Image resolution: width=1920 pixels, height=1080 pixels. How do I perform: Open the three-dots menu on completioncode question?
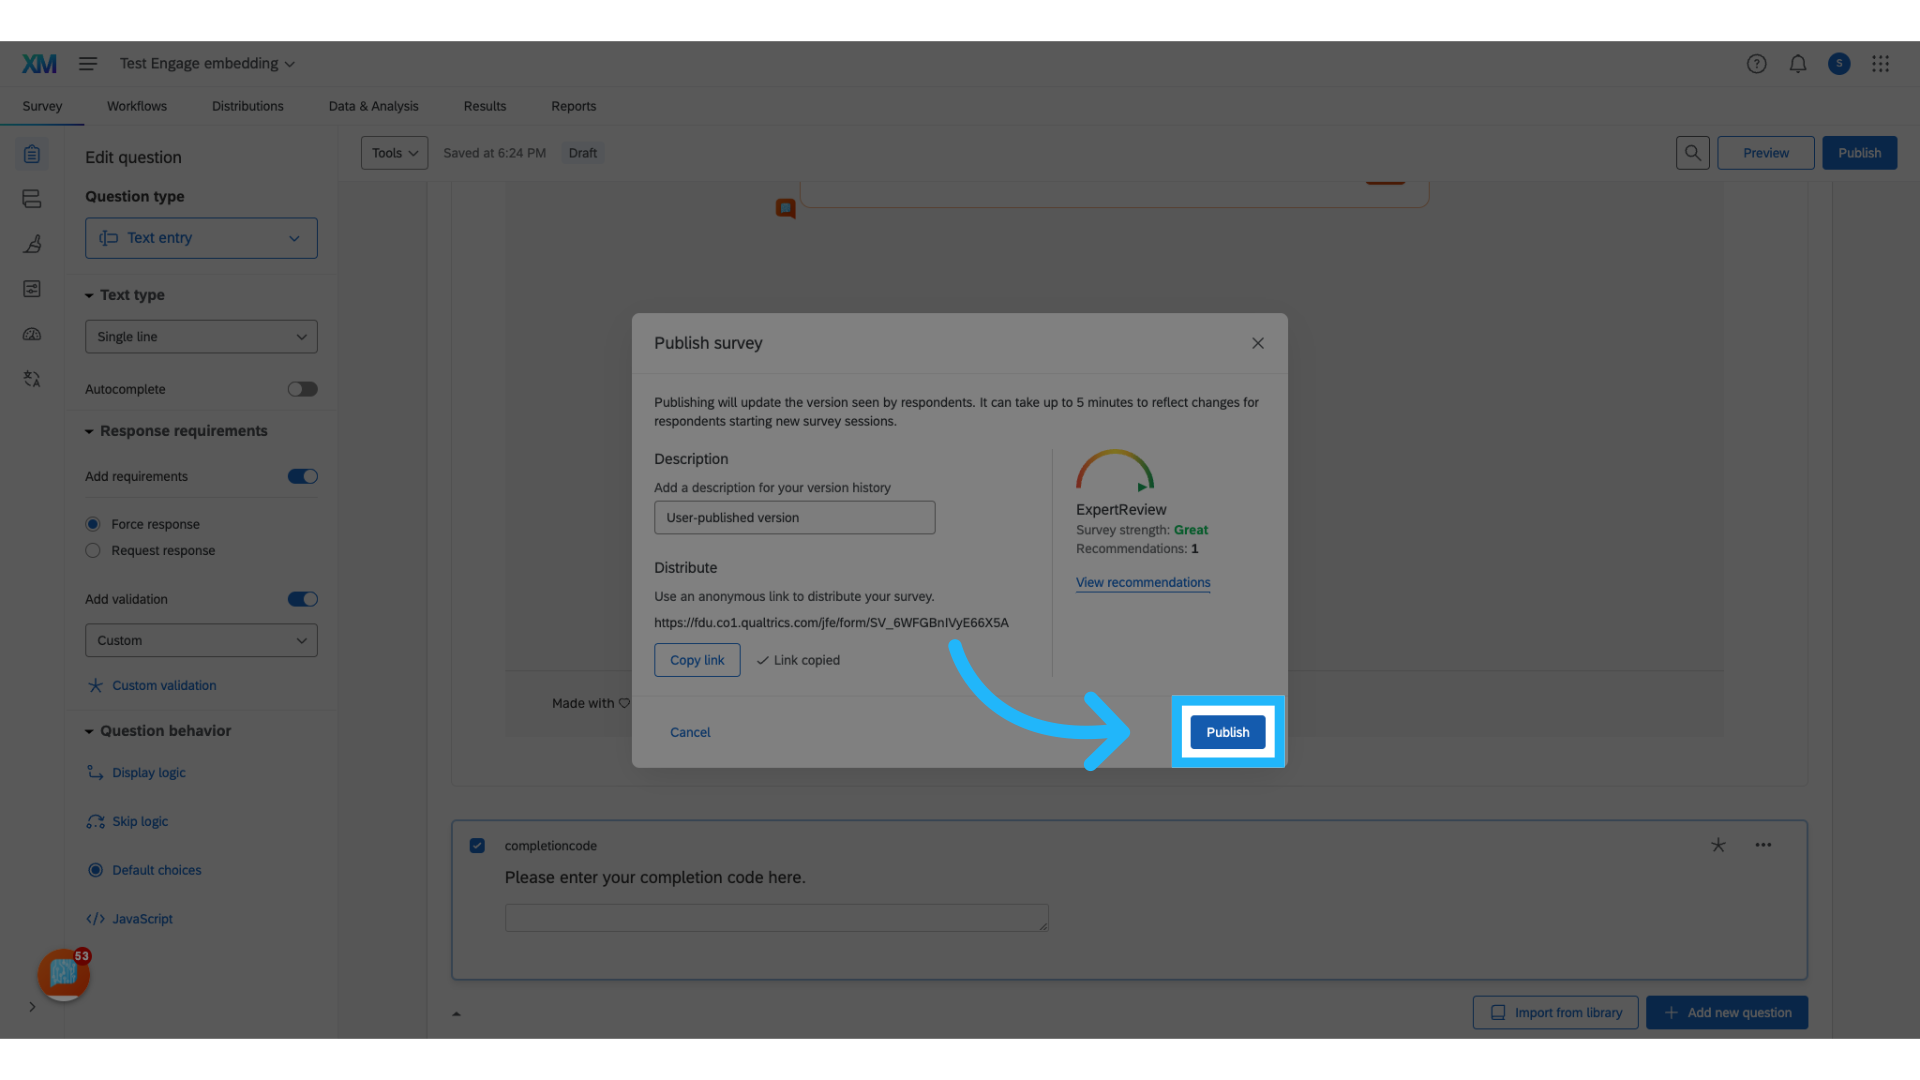(x=1763, y=845)
